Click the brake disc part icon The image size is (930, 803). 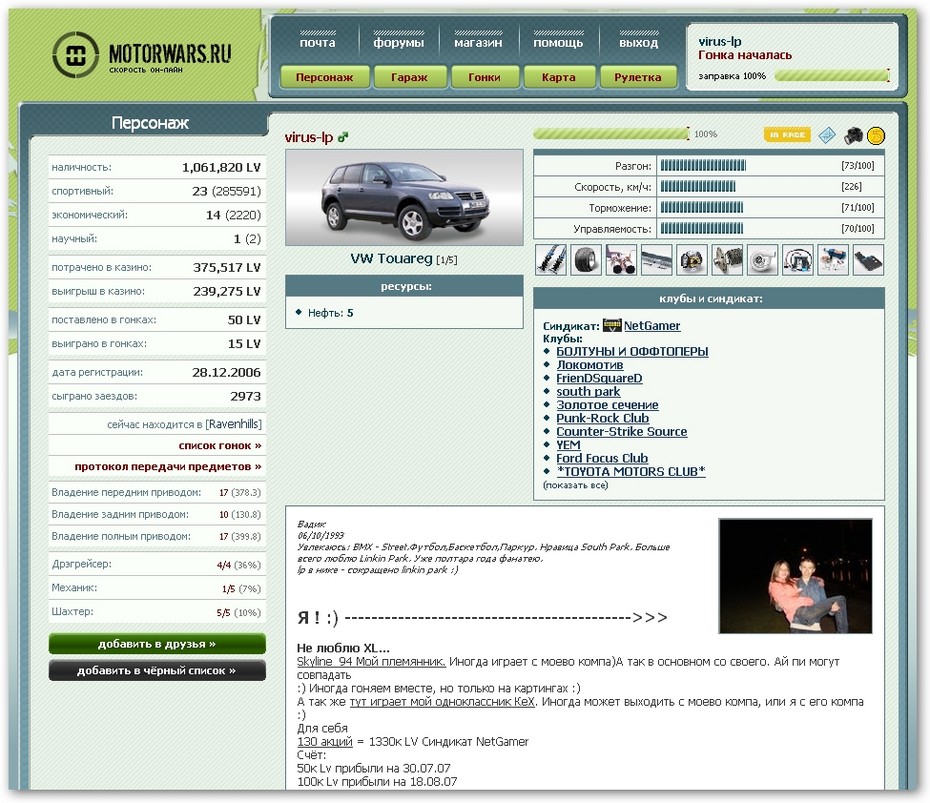pyautogui.click(x=692, y=260)
